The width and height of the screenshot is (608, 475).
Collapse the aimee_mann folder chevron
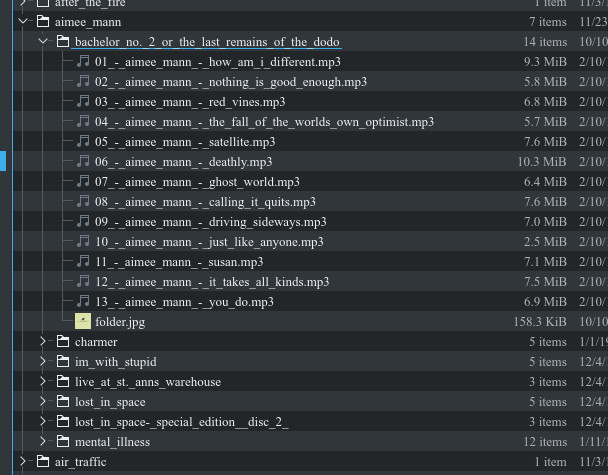pos(23,21)
